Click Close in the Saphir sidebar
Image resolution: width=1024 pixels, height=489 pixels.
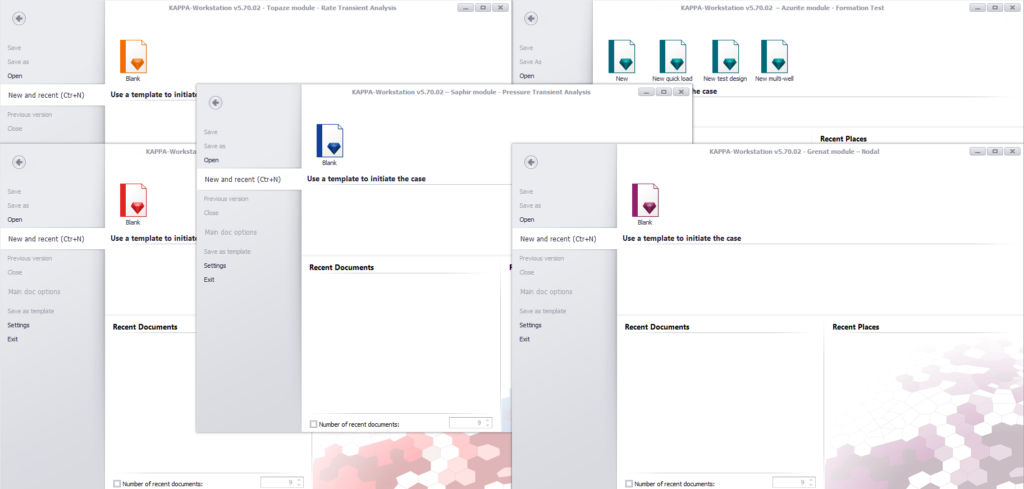(x=211, y=213)
